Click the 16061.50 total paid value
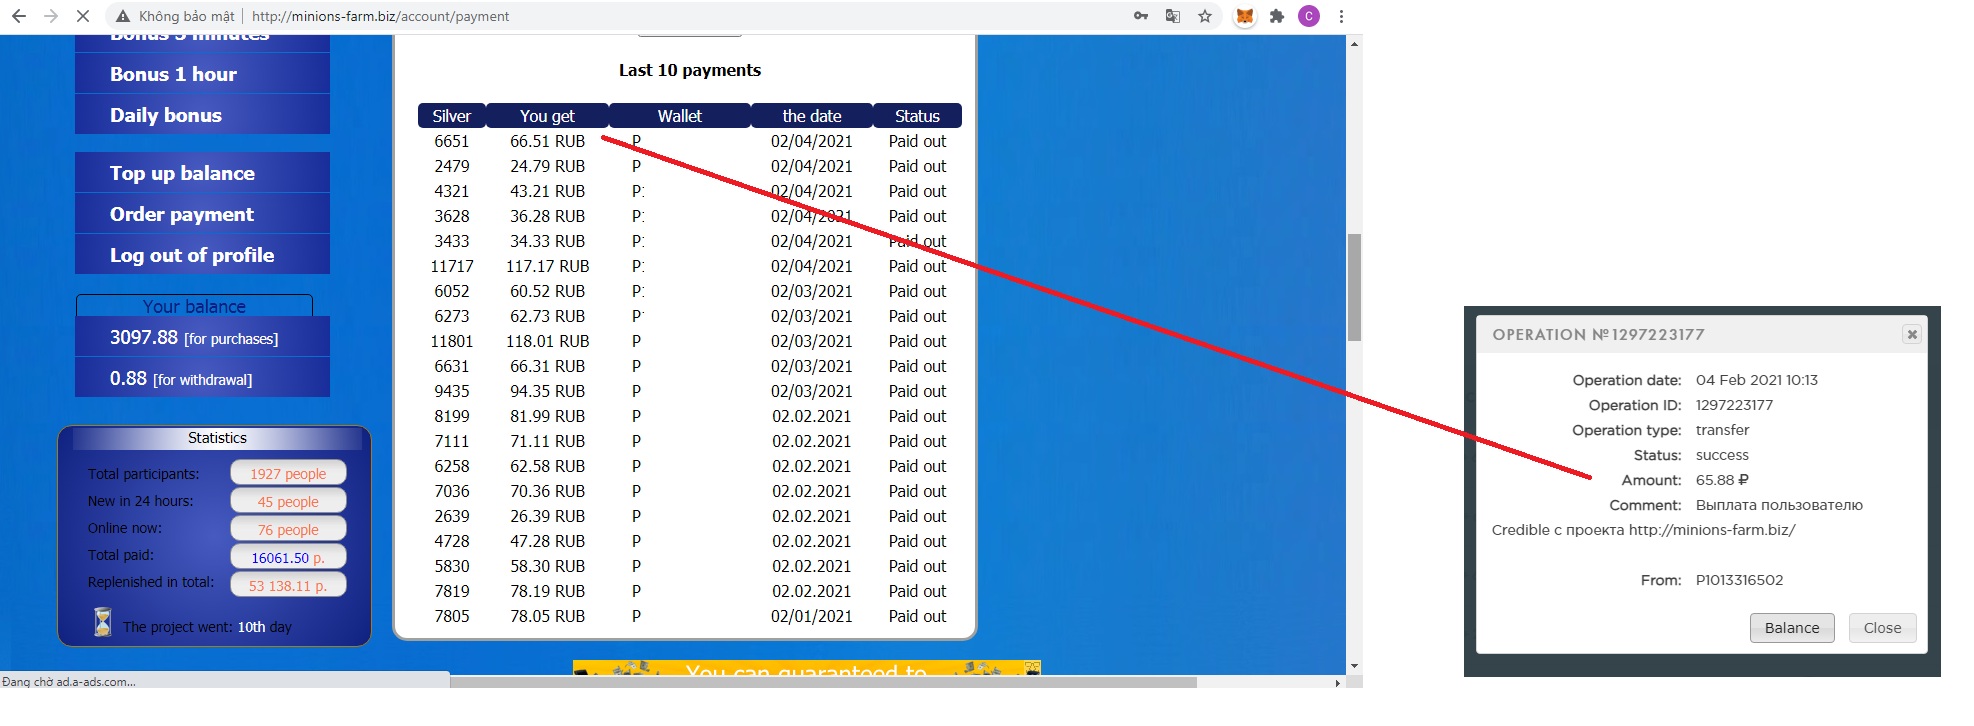 pos(288,557)
